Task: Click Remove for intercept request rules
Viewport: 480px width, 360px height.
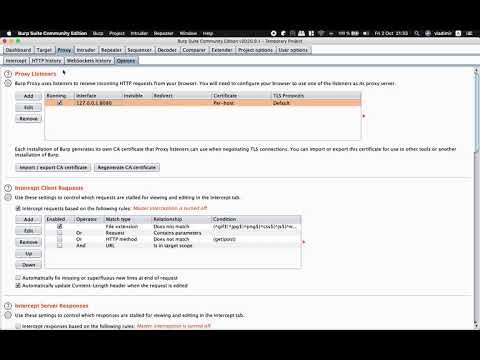Action: (29, 242)
